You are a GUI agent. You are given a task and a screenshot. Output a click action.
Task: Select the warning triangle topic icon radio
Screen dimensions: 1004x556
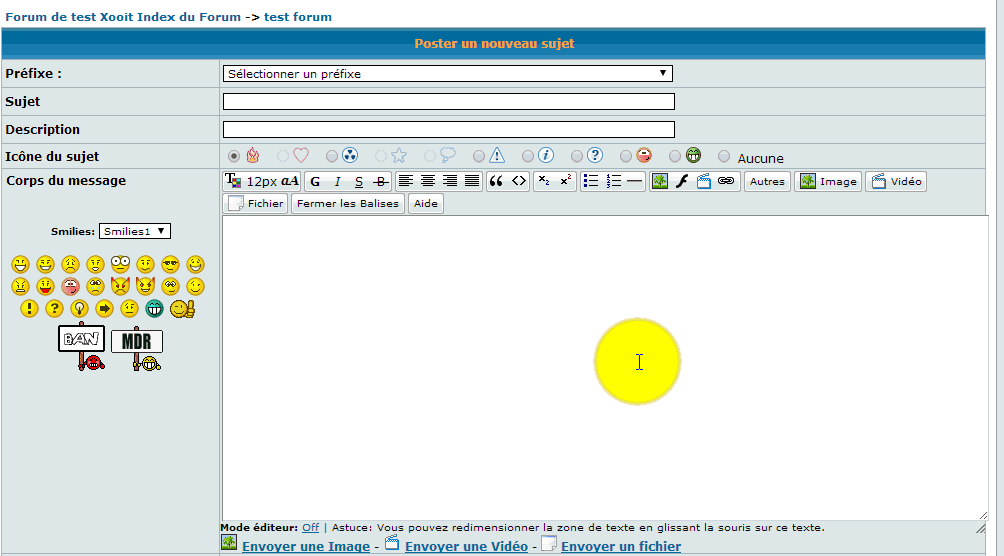479,156
